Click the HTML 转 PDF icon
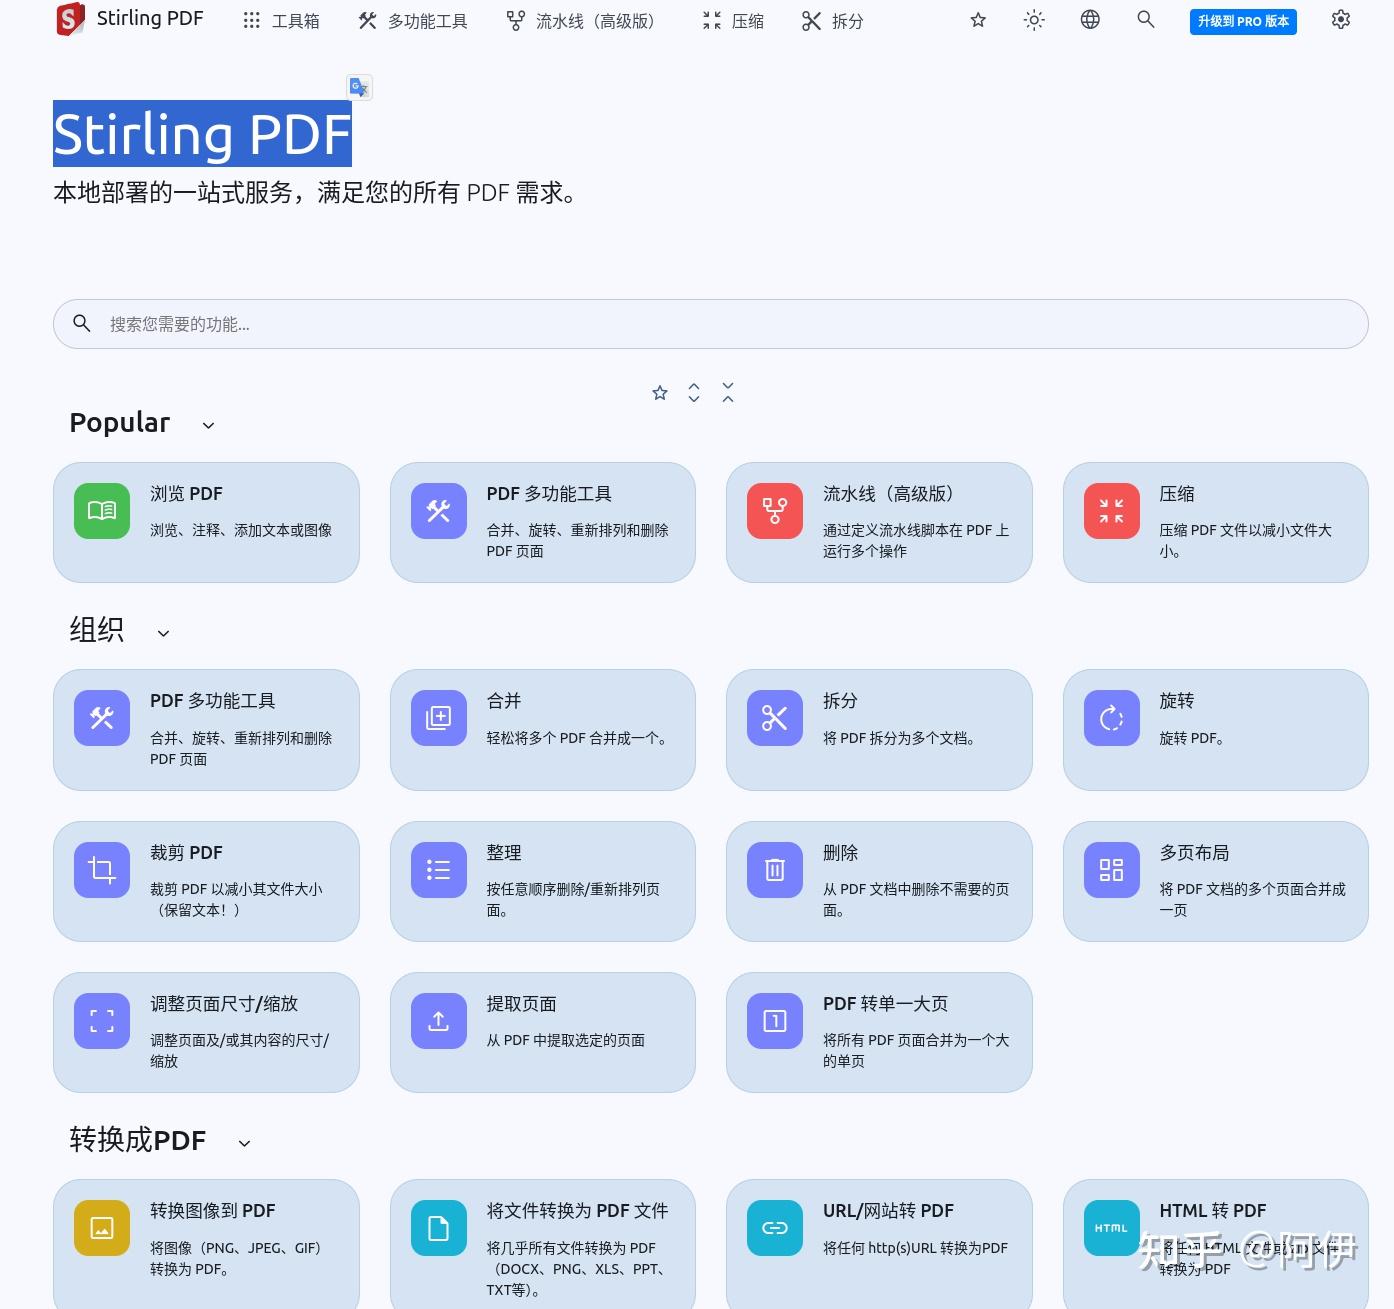This screenshot has height=1309, width=1394. click(1112, 1228)
